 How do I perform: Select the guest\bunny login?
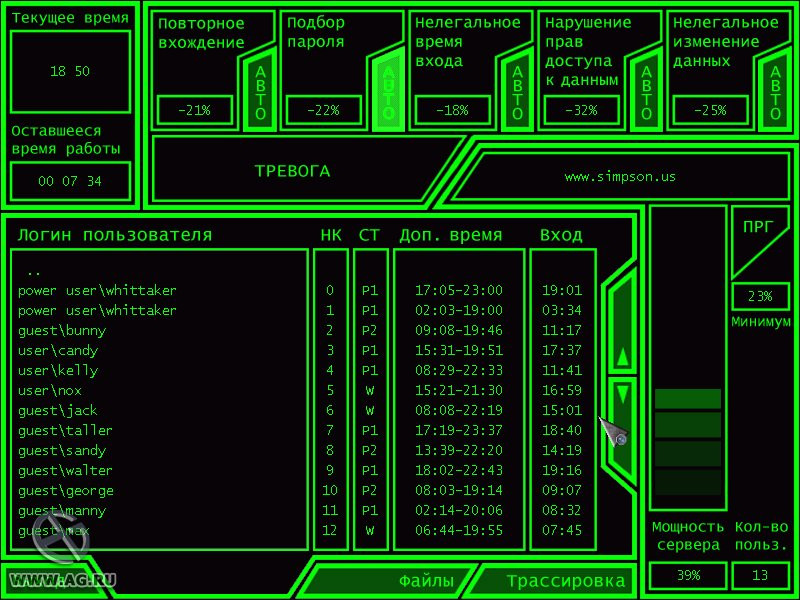coord(62,331)
